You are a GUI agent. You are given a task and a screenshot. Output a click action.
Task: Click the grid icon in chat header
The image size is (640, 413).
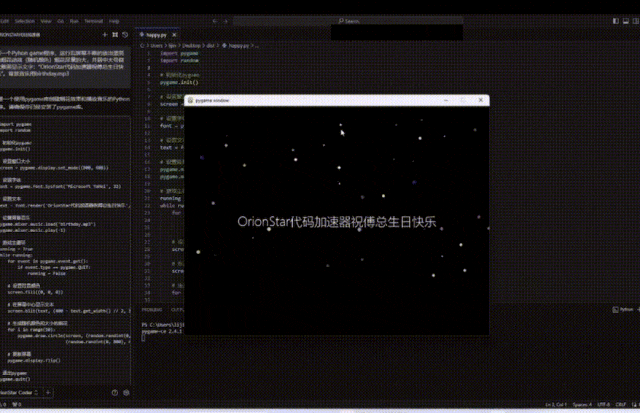point(115,35)
